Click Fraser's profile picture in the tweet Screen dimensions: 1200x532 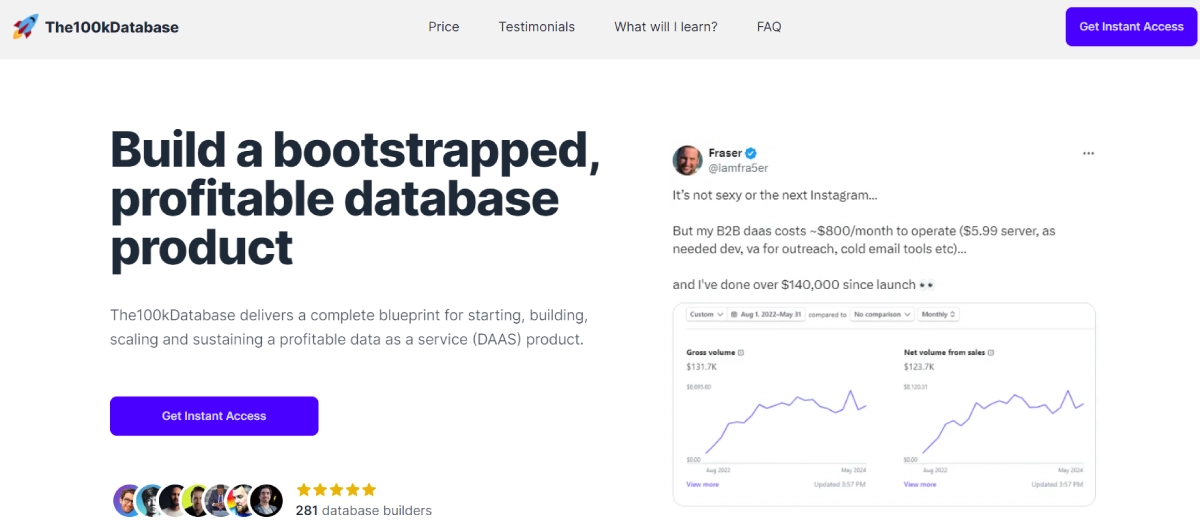pyautogui.click(x=687, y=161)
